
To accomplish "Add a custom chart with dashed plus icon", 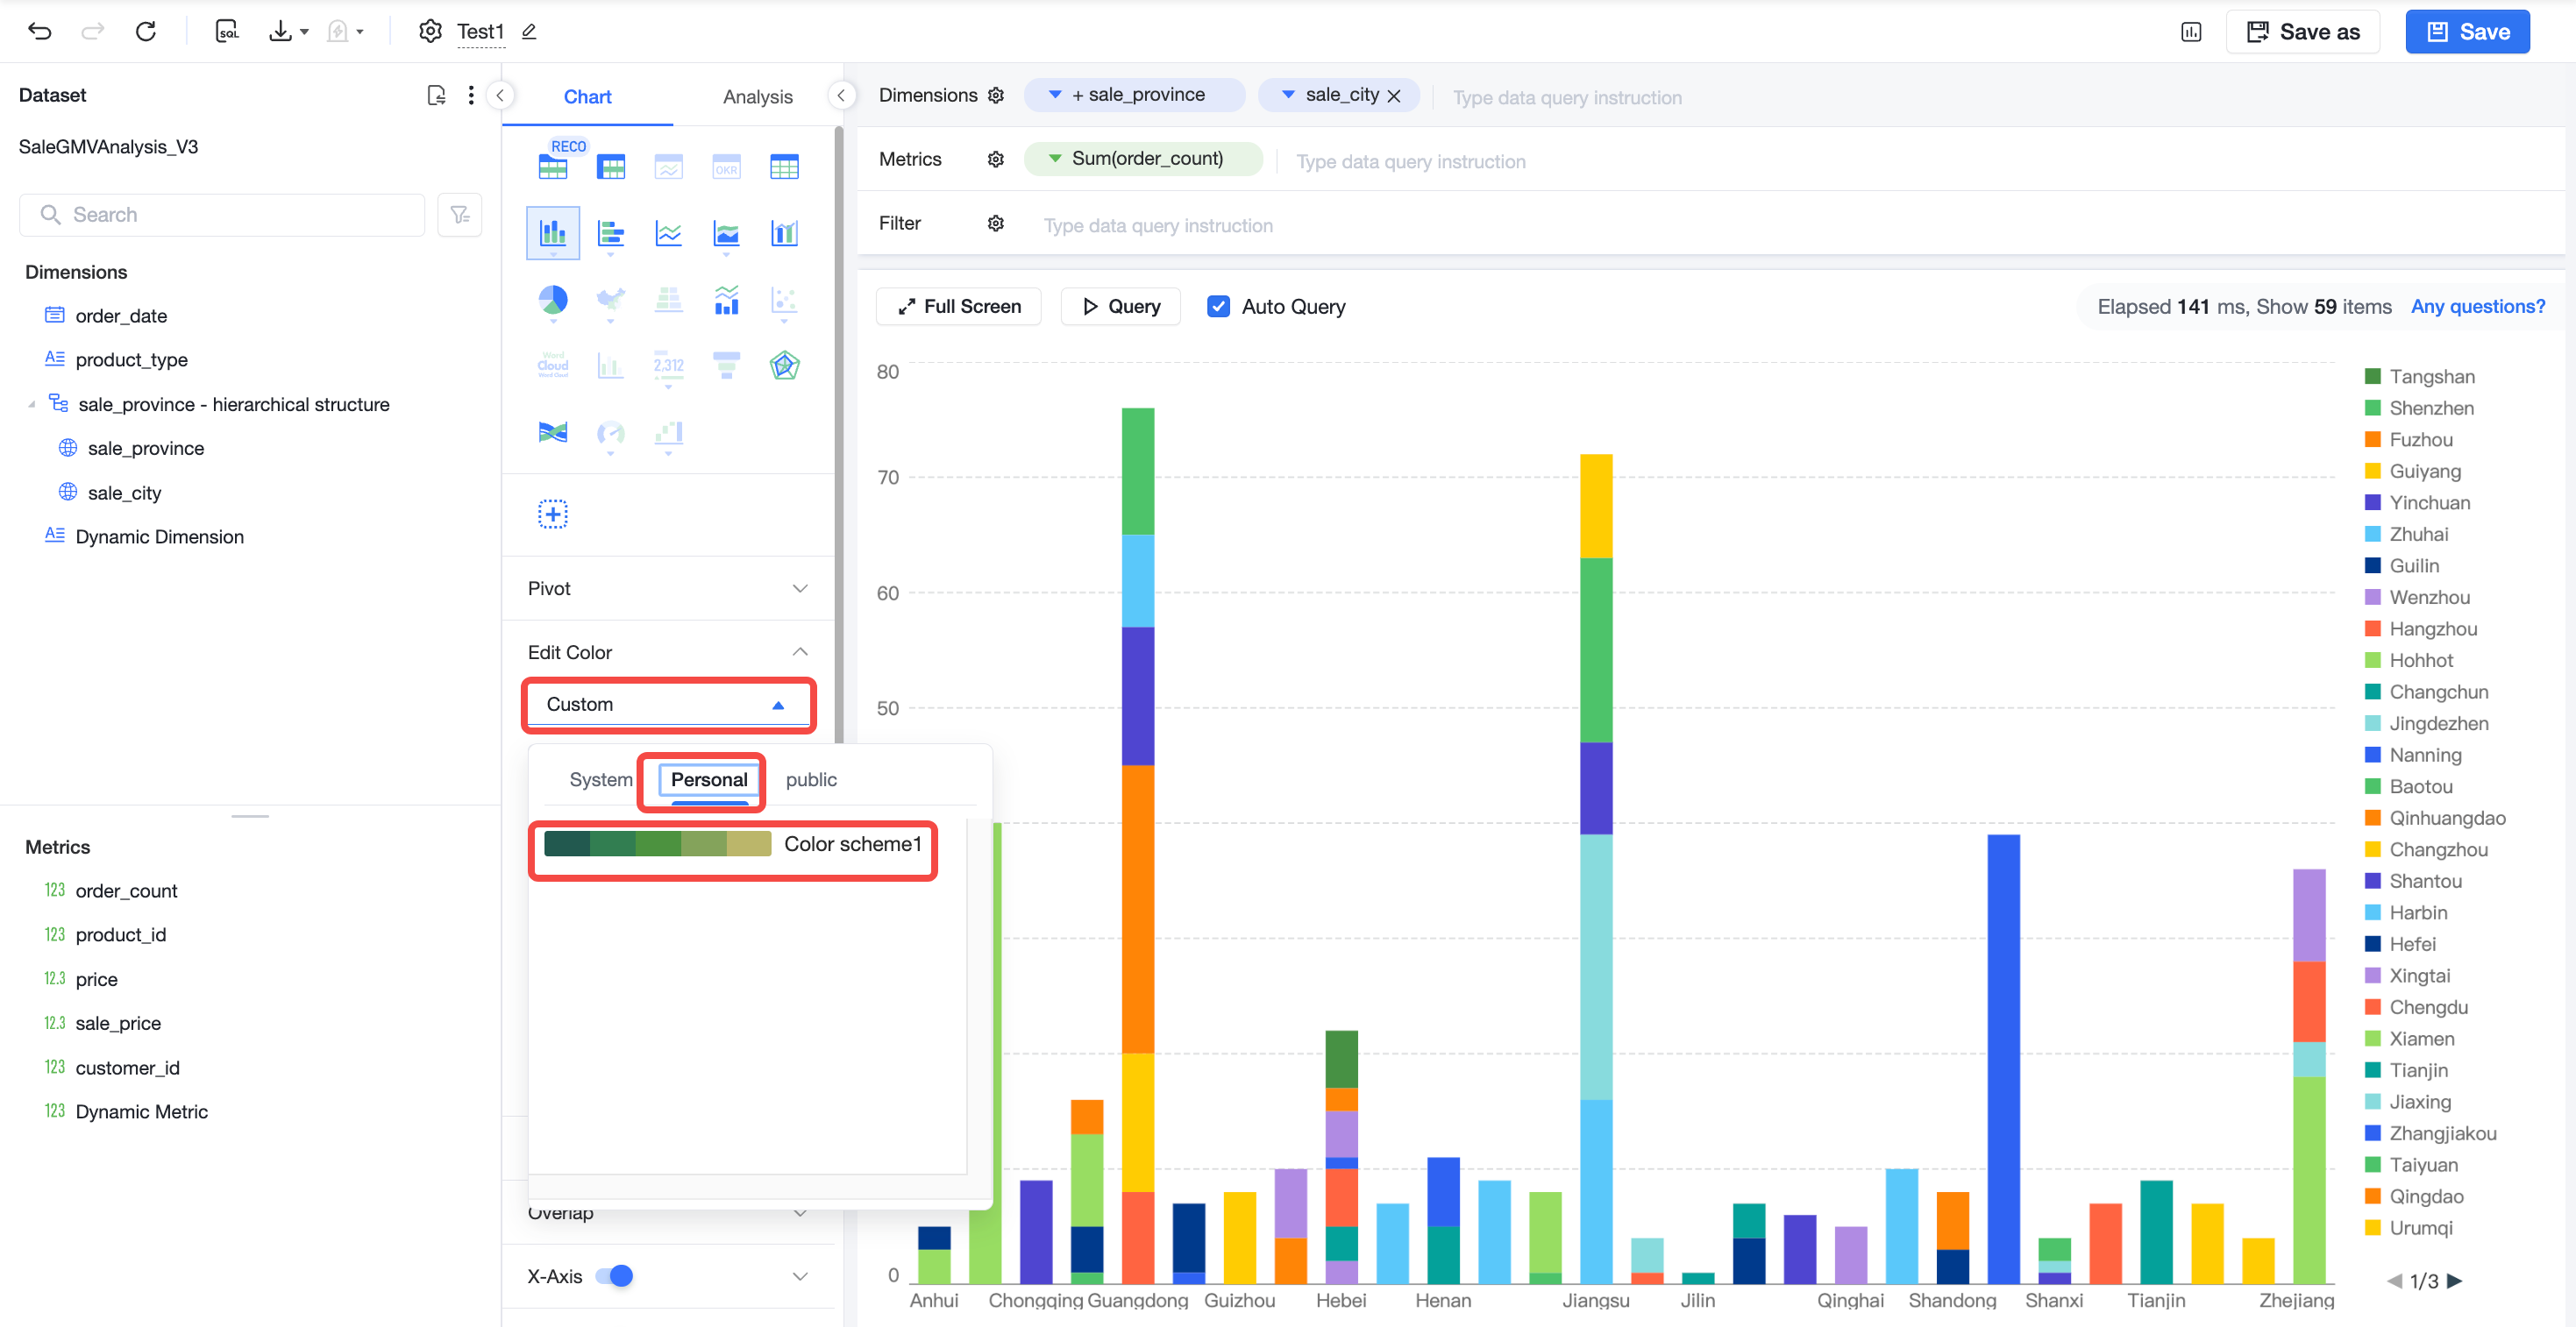I will (553, 514).
